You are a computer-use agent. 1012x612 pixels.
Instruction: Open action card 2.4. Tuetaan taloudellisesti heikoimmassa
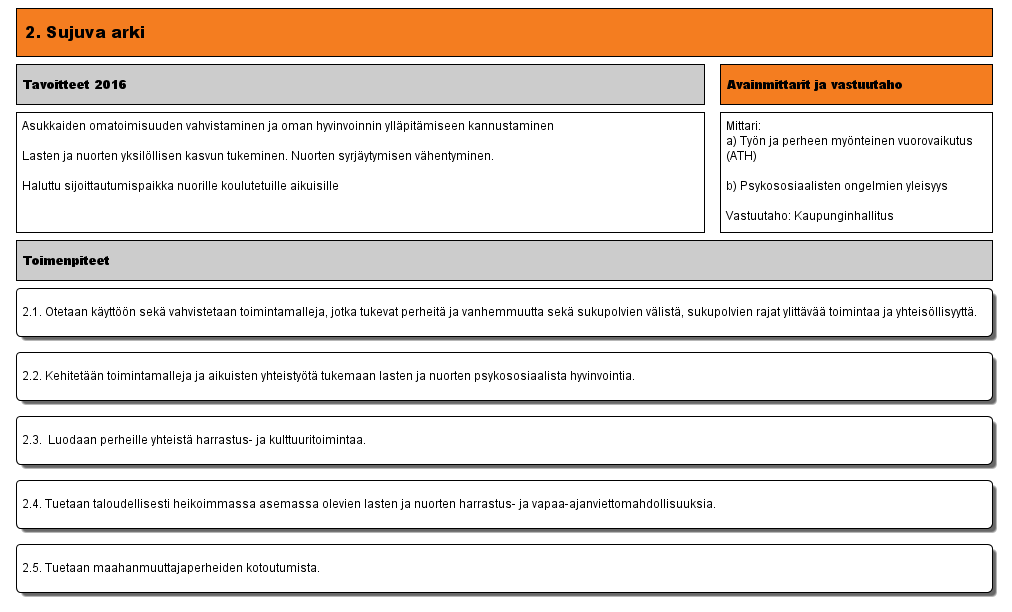(x=504, y=504)
